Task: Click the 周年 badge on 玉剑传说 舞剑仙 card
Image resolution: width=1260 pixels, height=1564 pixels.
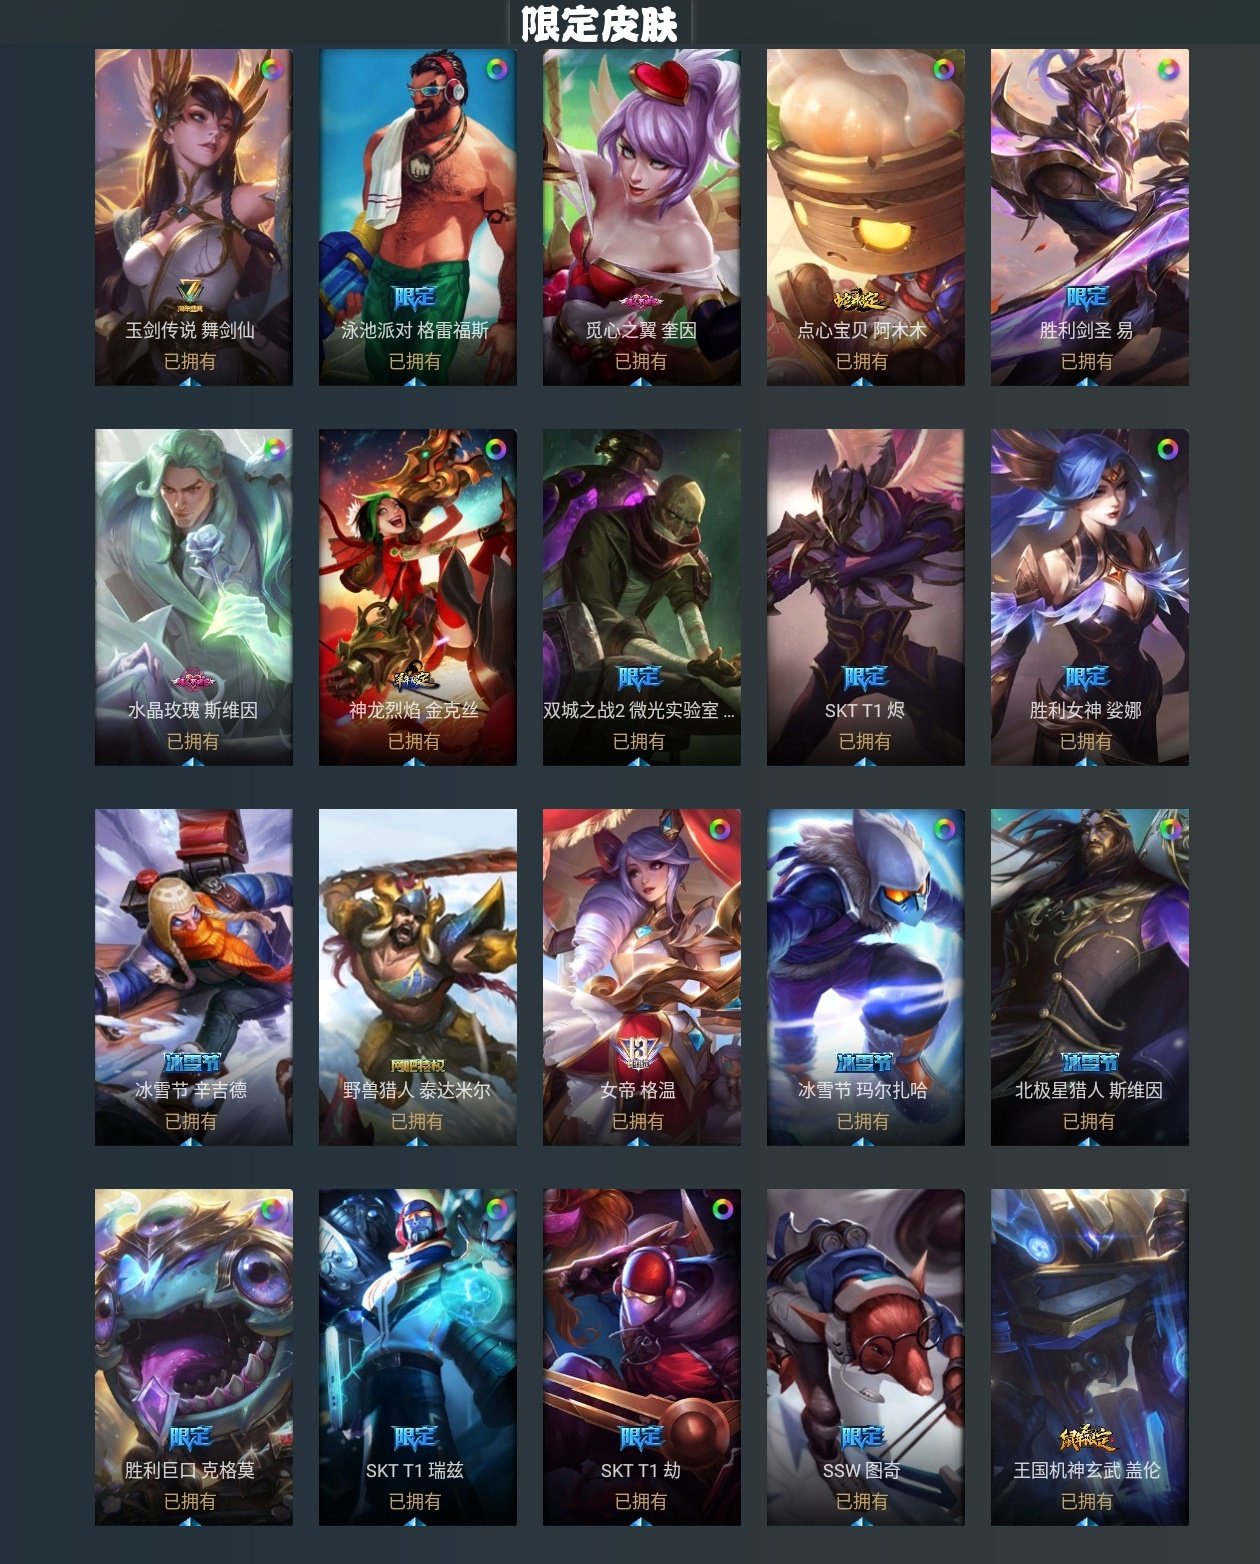Action: [x=190, y=296]
